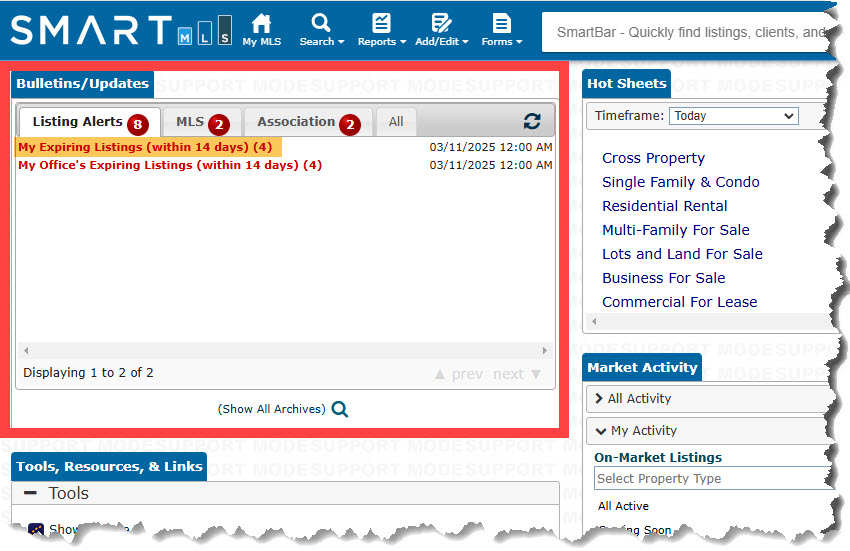The height and width of the screenshot is (551, 850).
Task: Open Commercial For Lease hot sheet
Action: (x=679, y=302)
